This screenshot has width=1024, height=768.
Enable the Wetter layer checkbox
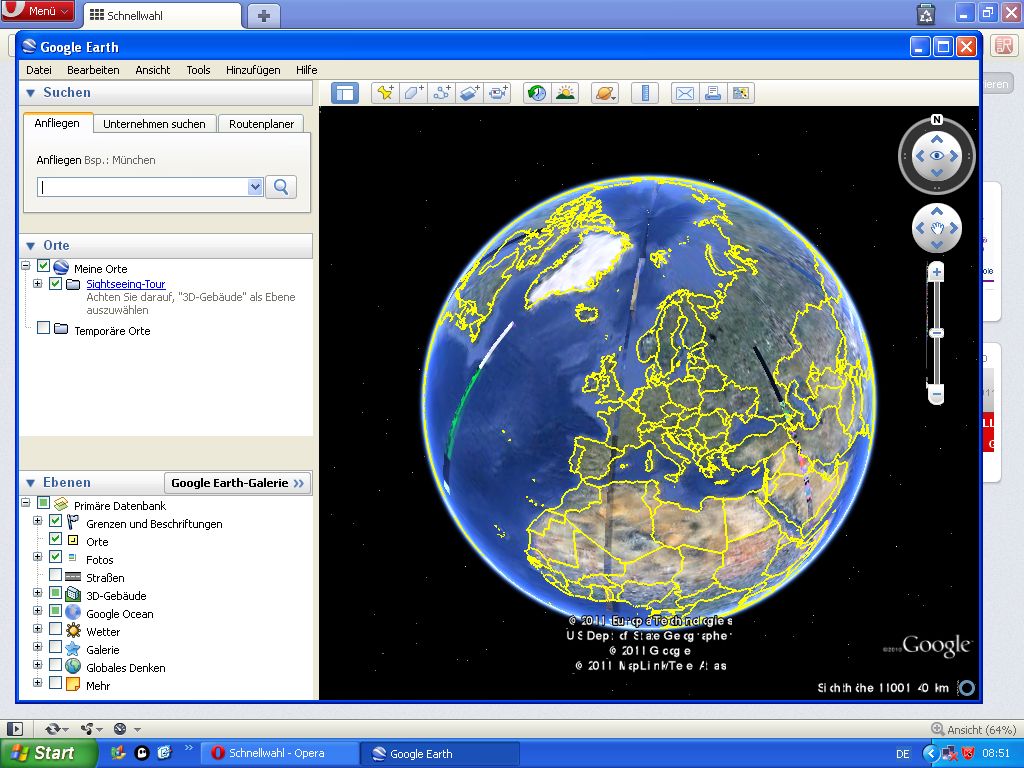click(x=56, y=629)
